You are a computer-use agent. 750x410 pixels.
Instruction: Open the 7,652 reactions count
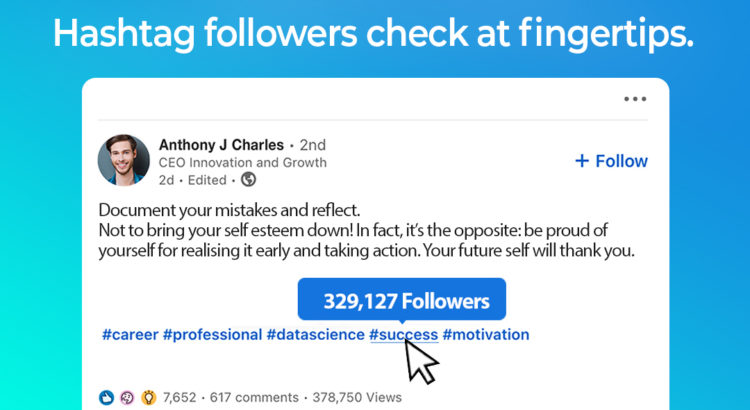[x=181, y=397]
